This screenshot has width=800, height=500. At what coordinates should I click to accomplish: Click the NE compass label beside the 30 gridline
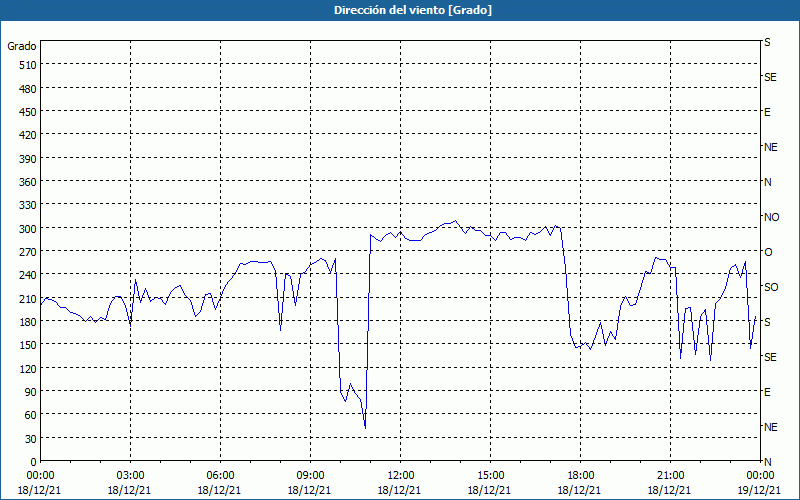click(771, 427)
